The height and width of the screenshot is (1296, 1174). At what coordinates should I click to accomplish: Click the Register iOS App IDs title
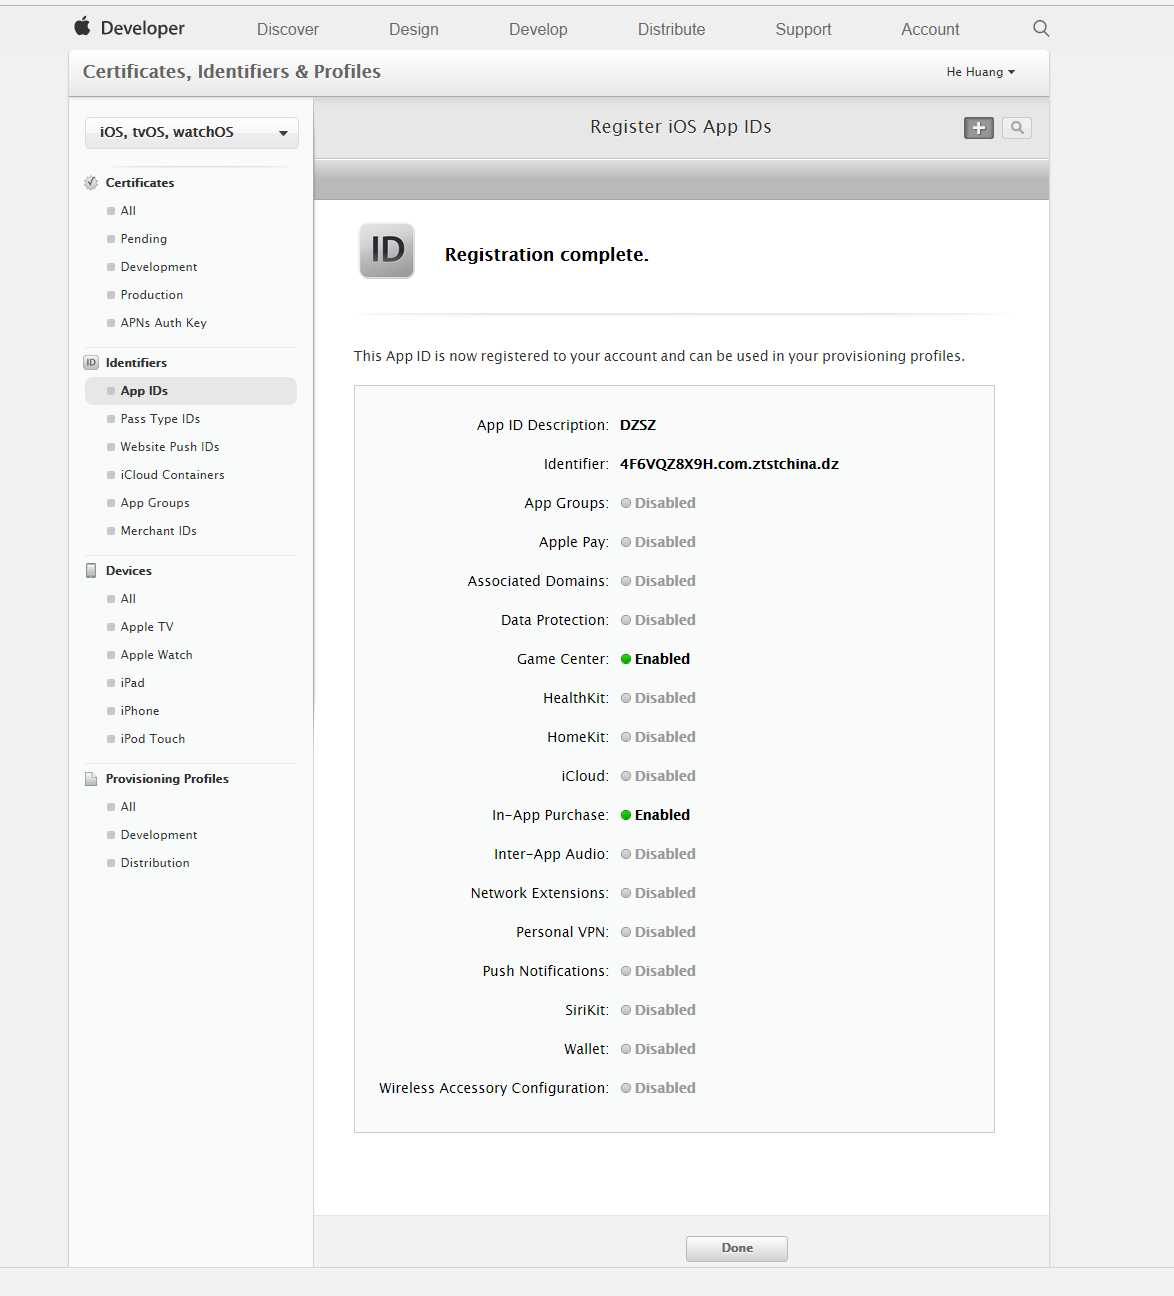point(681,127)
